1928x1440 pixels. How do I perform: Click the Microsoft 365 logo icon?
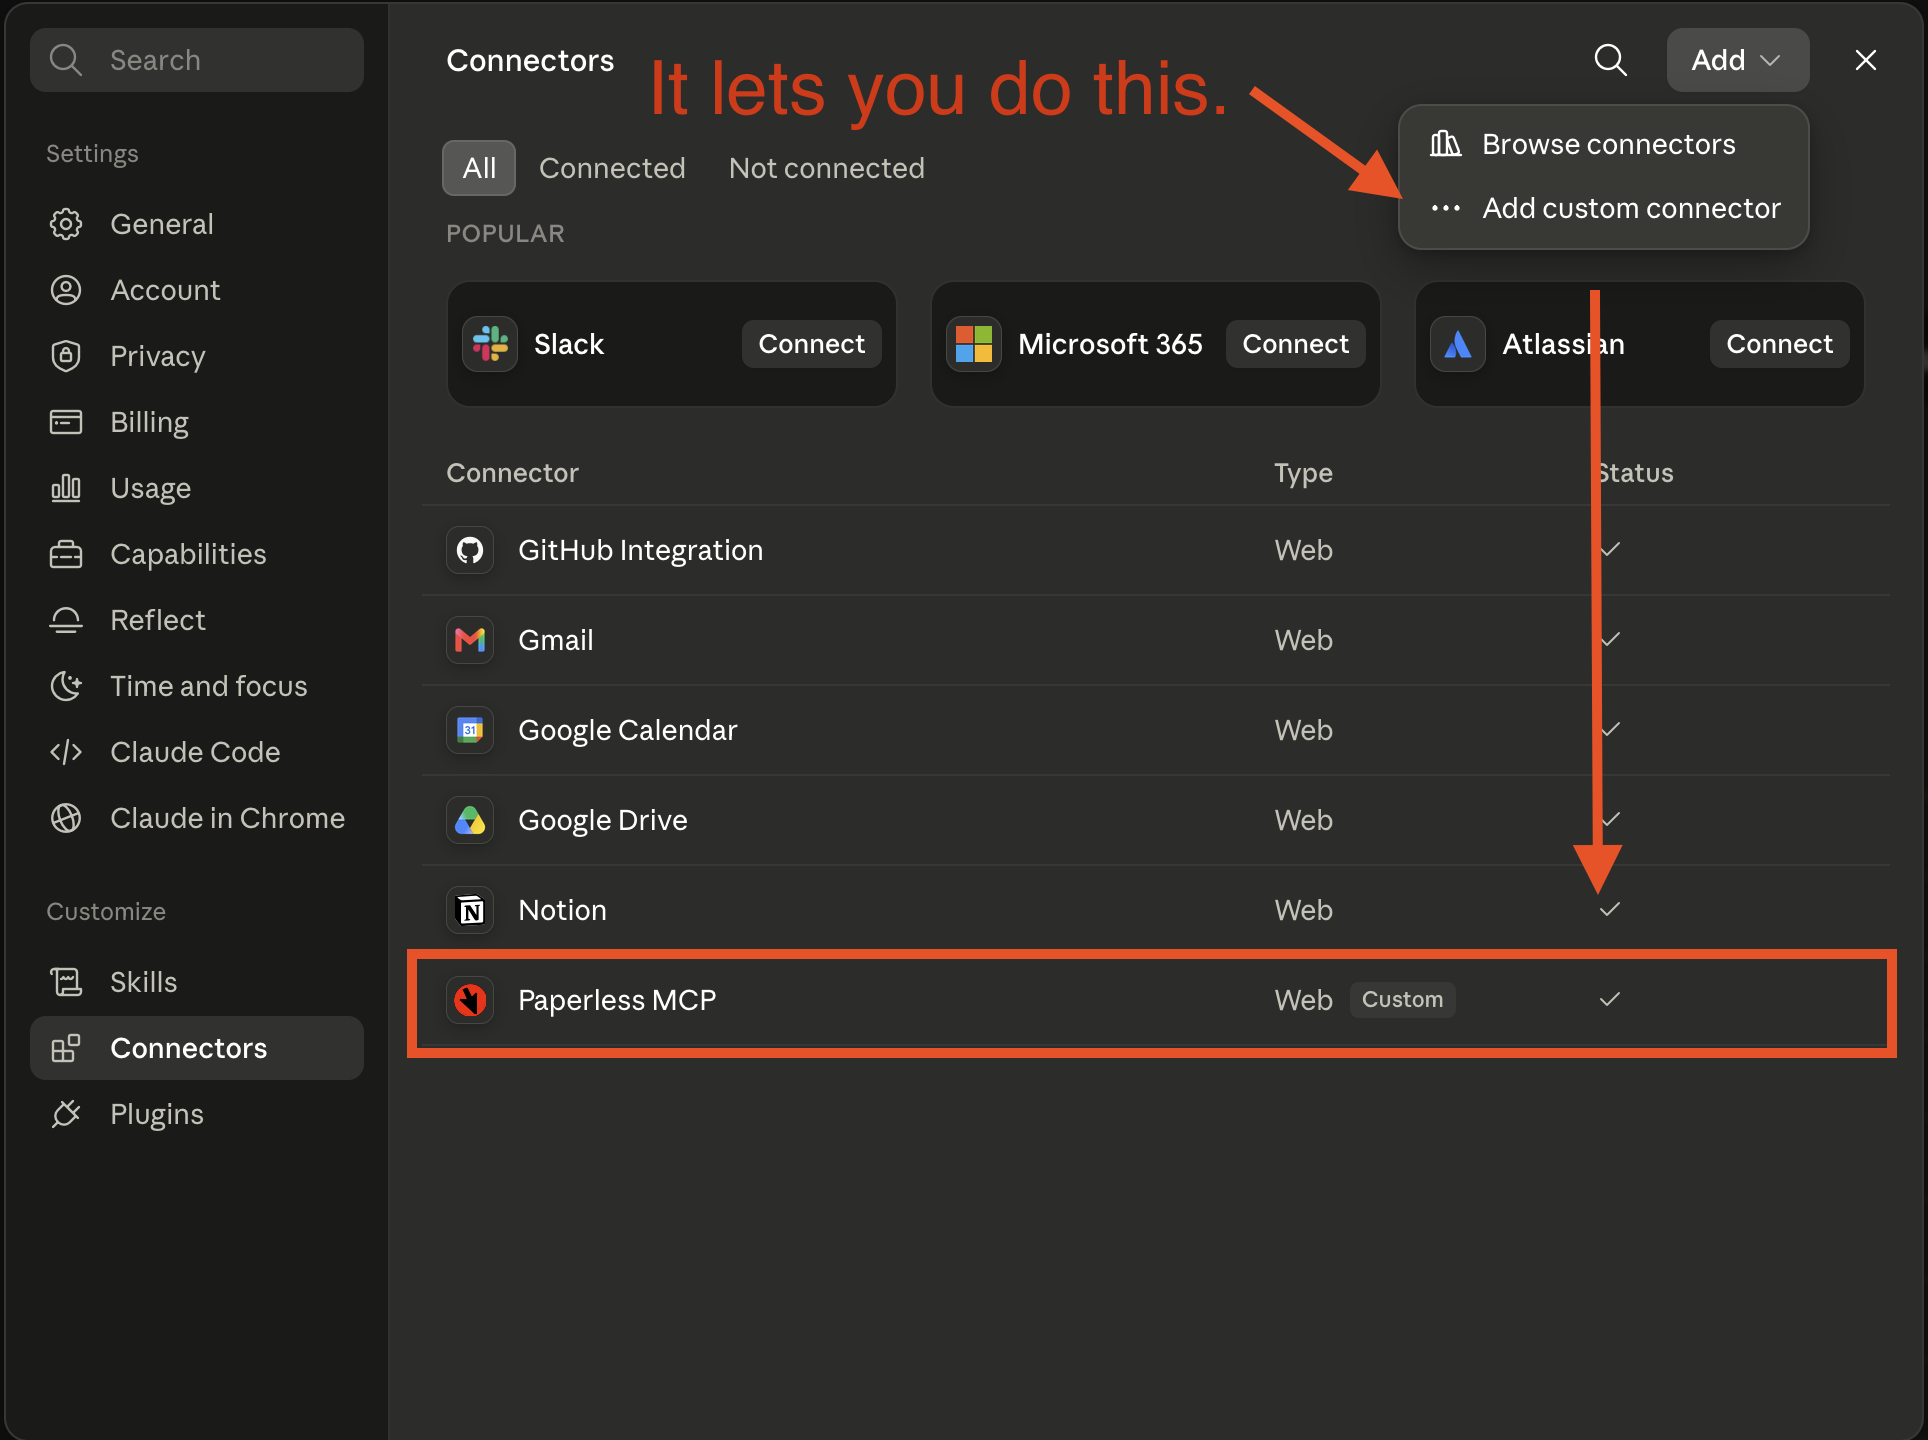pyautogui.click(x=974, y=344)
